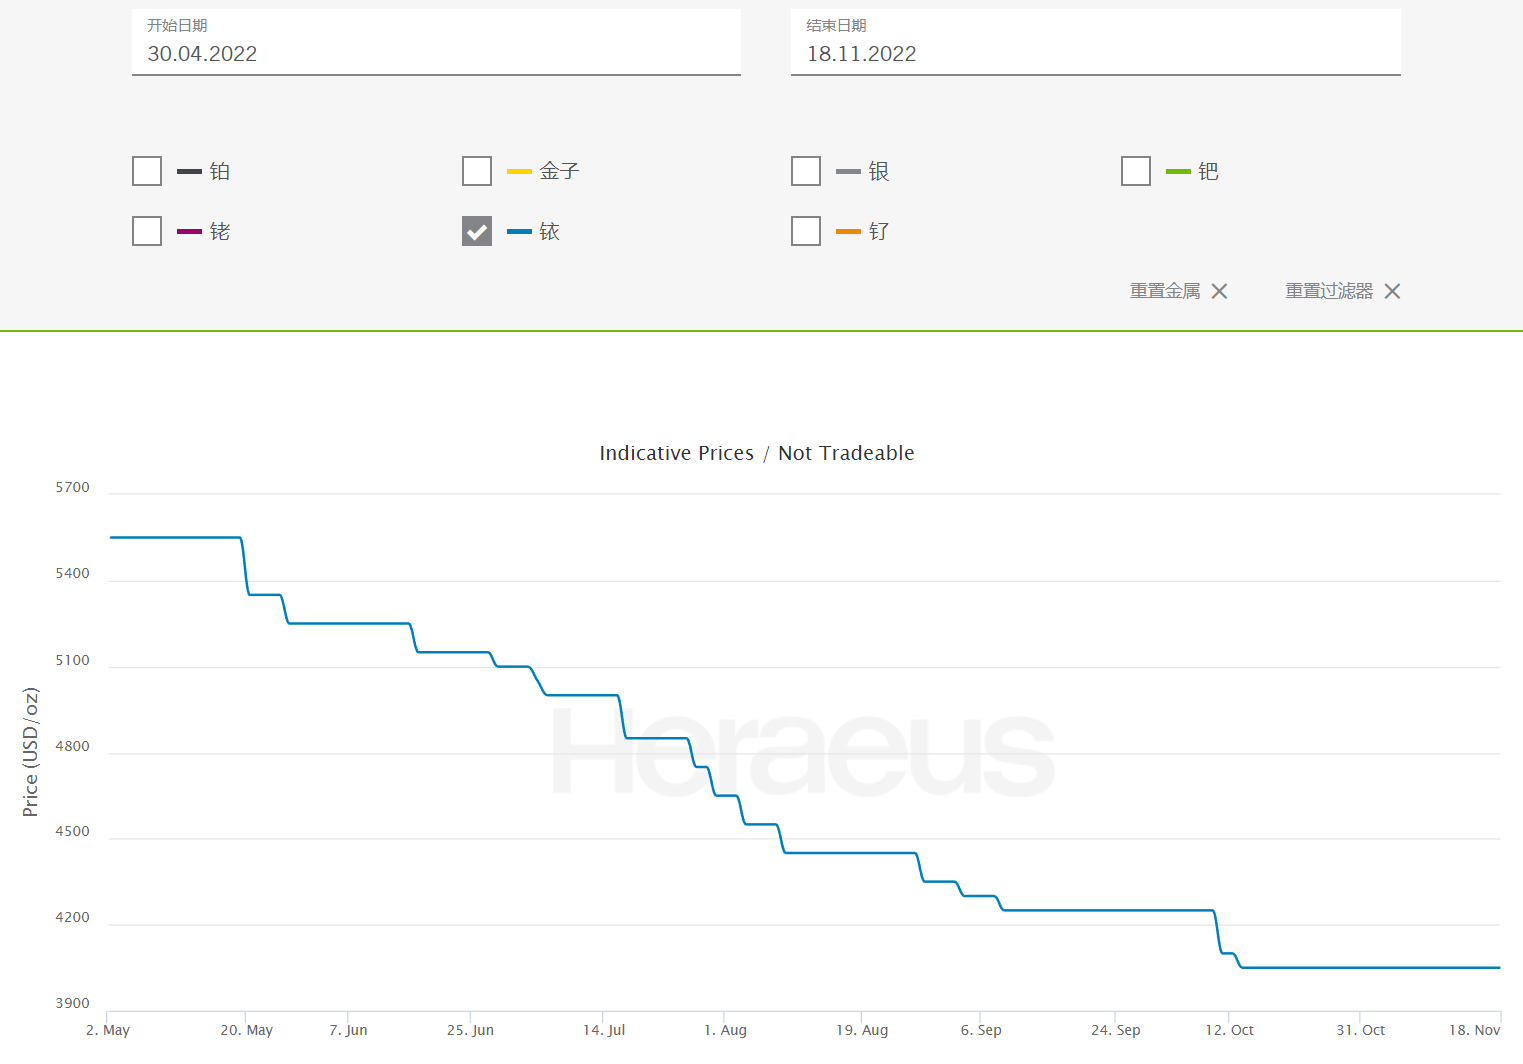Viewport: 1523px width, 1064px height.
Task: Open the end date field 18.11.2022
Action: click(x=1095, y=43)
